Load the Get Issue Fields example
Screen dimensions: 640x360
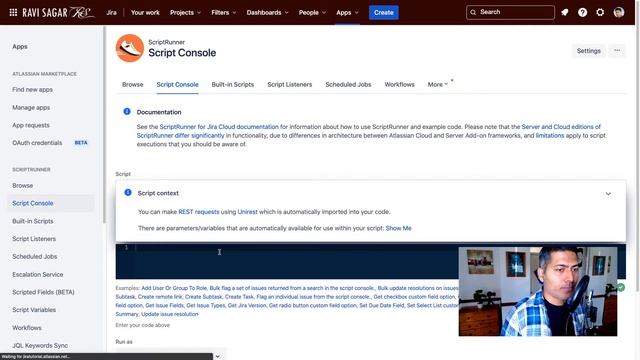(164, 305)
